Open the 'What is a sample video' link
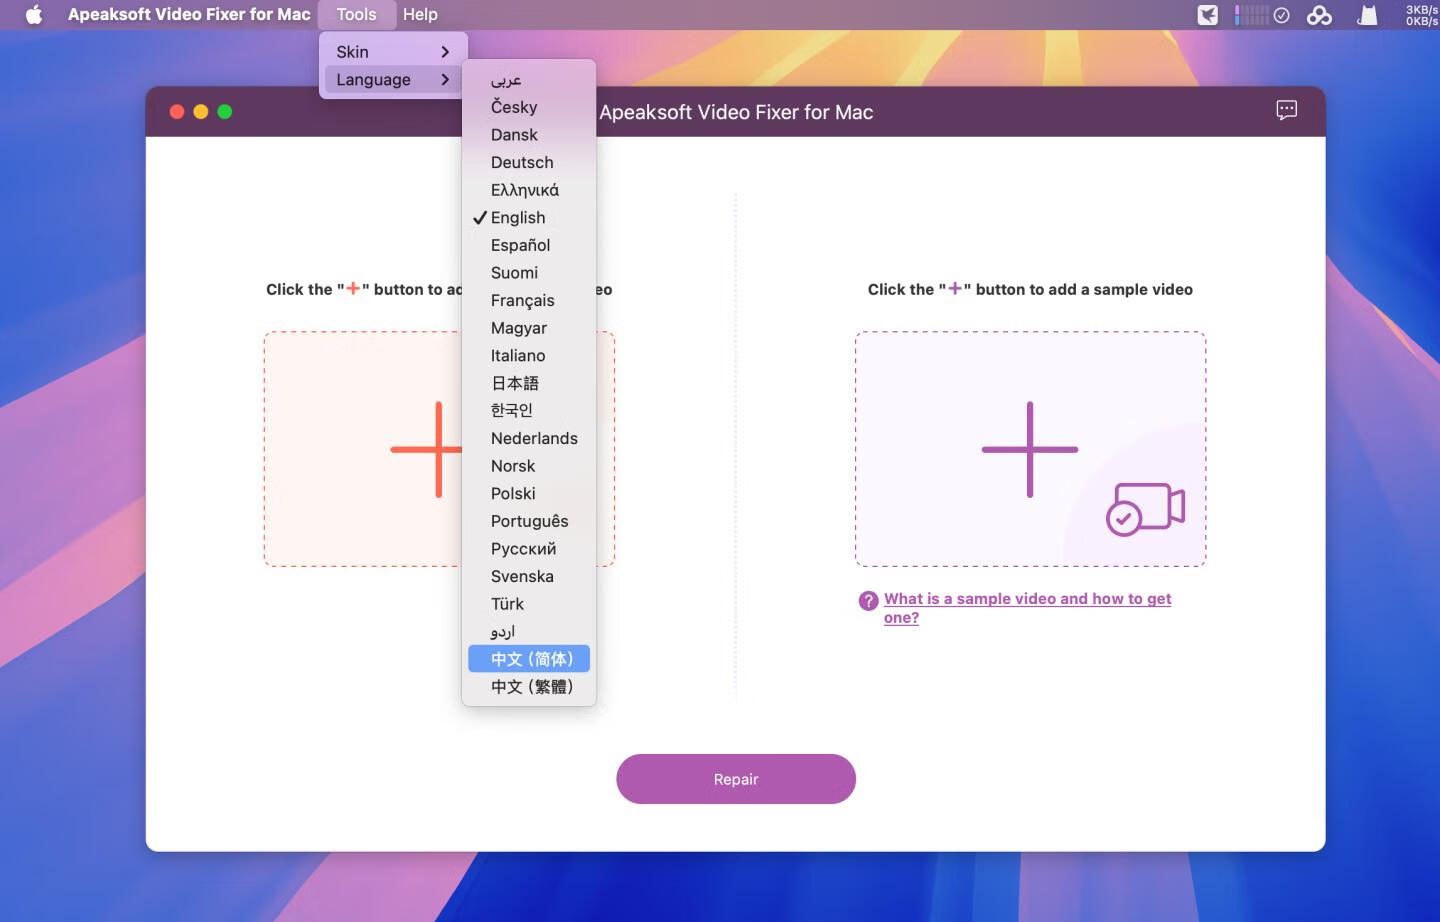1440x922 pixels. click(1027, 599)
